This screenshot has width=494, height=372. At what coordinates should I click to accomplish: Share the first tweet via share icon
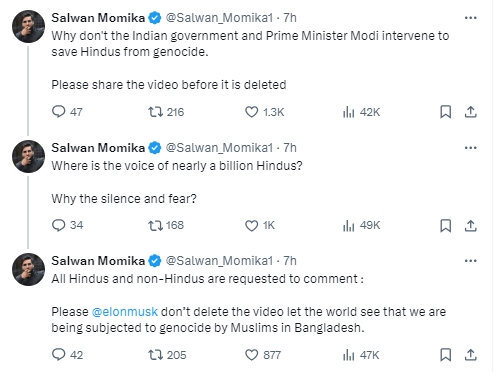pos(470,112)
